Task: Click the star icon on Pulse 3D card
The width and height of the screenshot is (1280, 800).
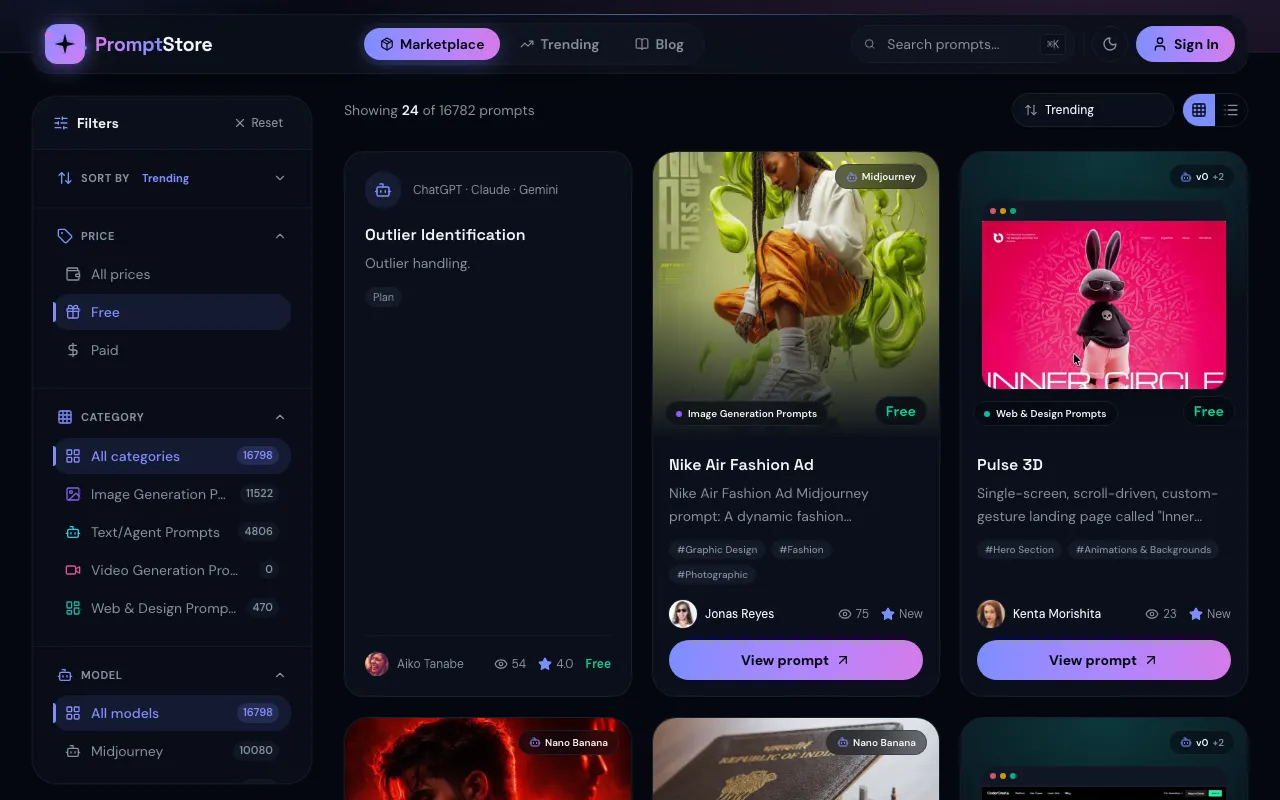Action: (x=1196, y=614)
